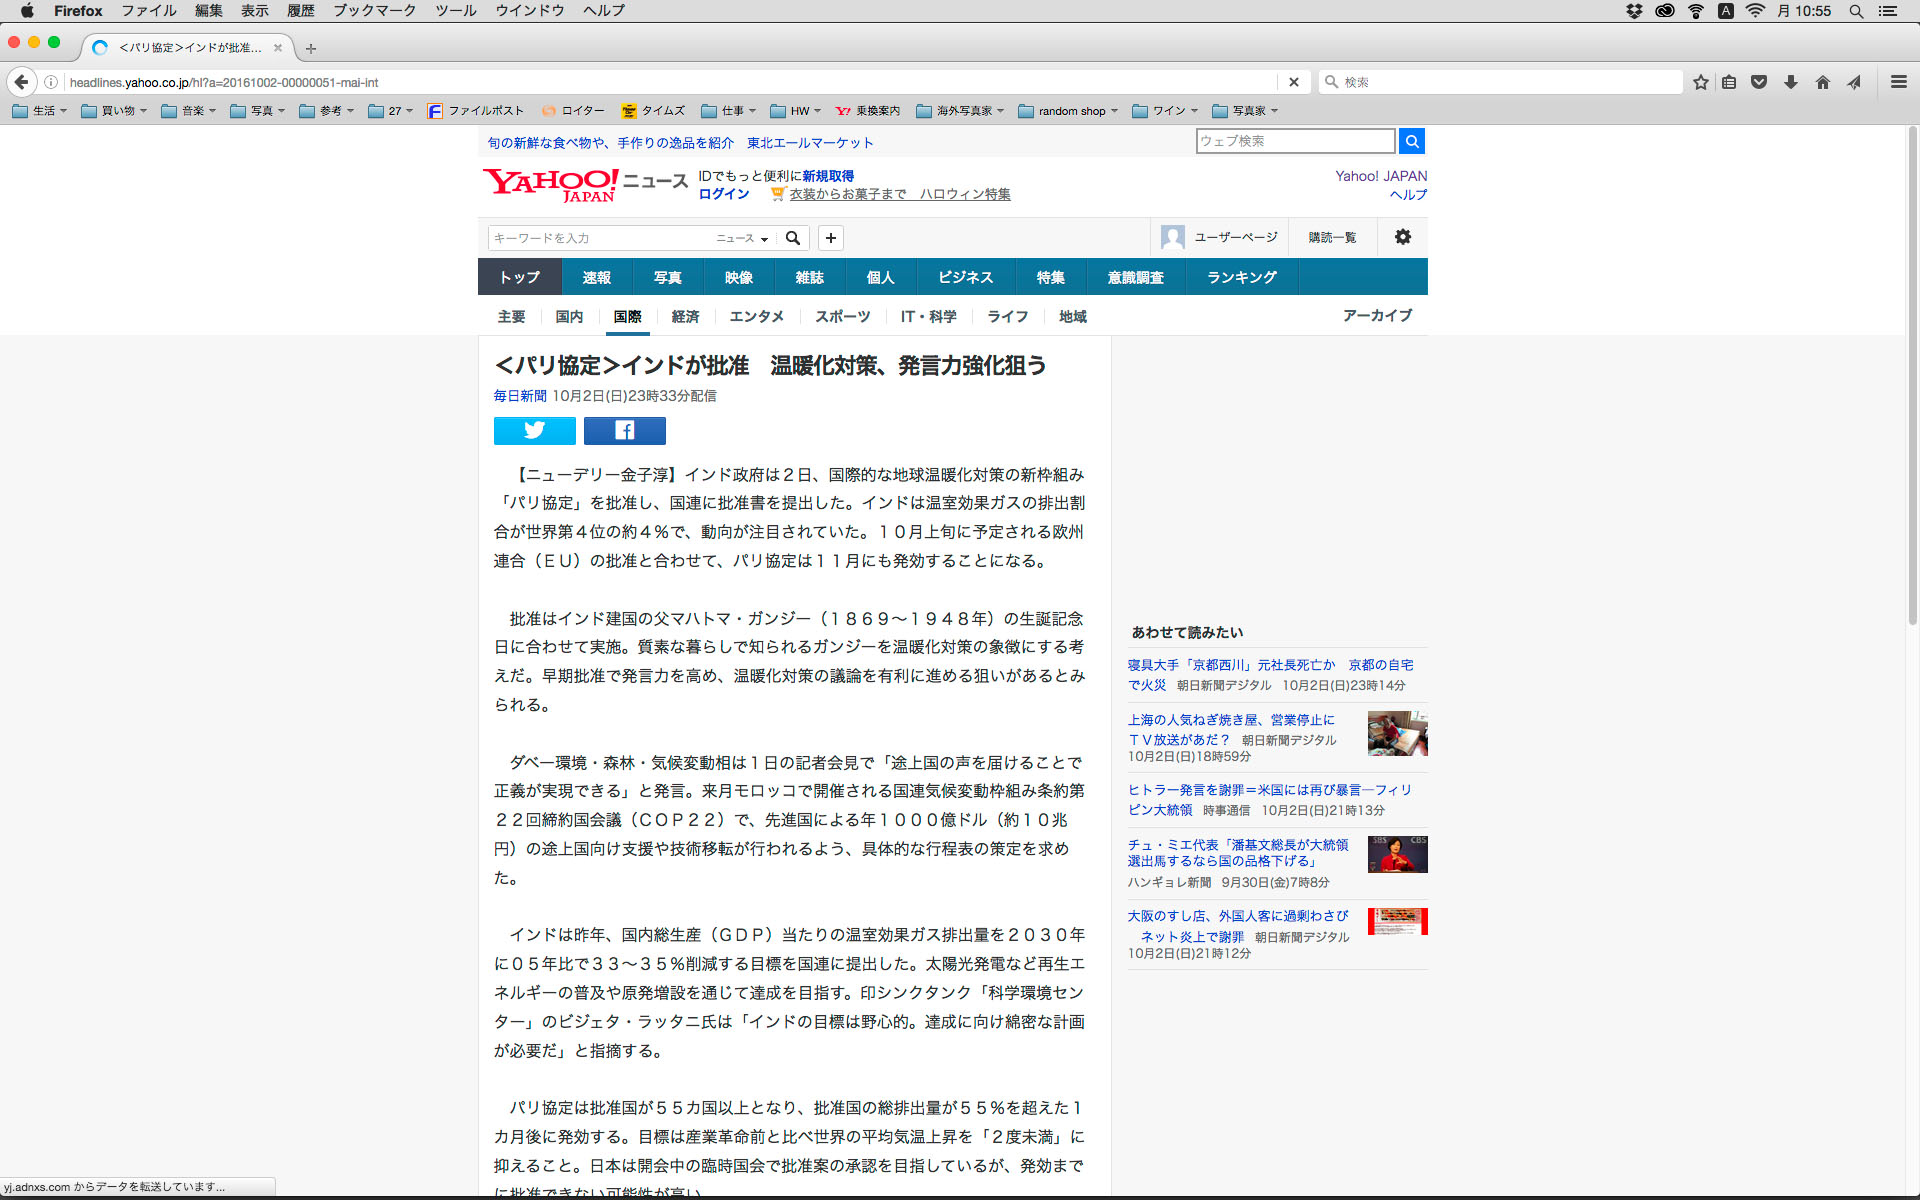Screen dimensions: 1920x1200
Task: Open the 海外写真家 bookmark folder dropdown
Action: [x=960, y=111]
